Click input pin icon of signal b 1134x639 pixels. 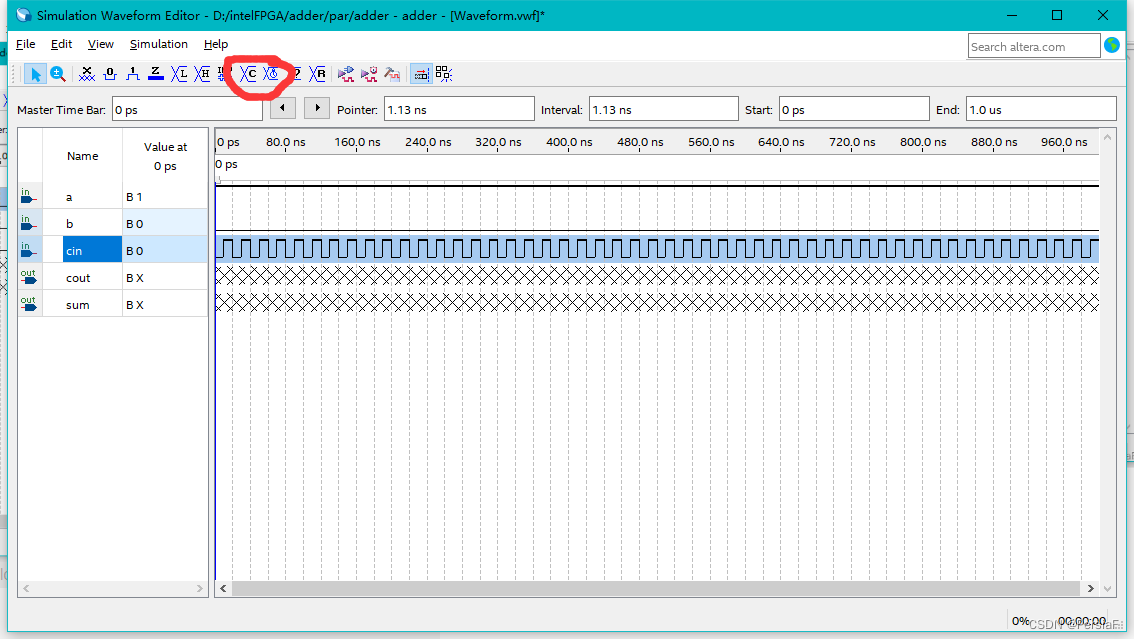pyautogui.click(x=28, y=223)
